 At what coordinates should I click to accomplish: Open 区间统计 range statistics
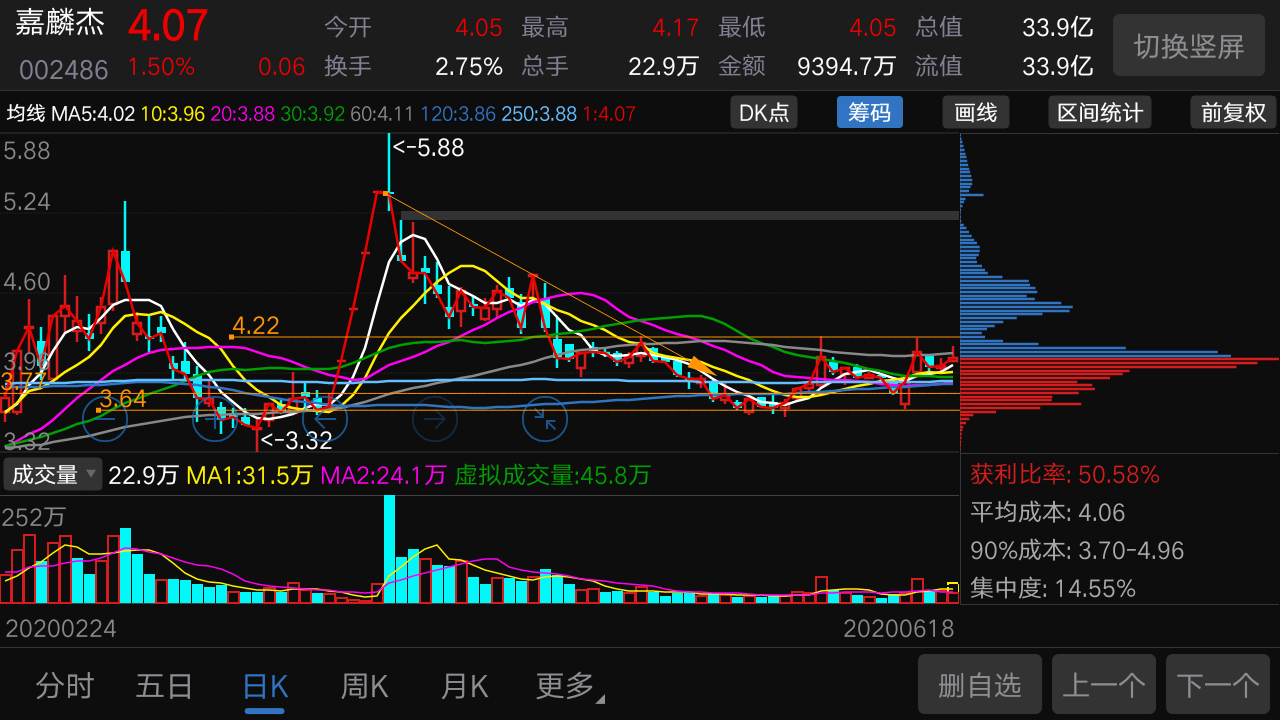1100,113
